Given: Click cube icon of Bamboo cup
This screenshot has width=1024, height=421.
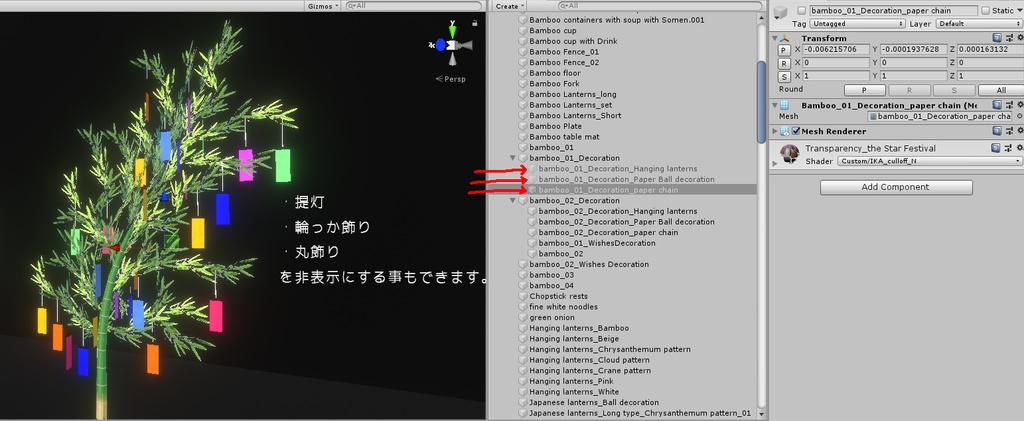Looking at the screenshot, I should [x=523, y=31].
